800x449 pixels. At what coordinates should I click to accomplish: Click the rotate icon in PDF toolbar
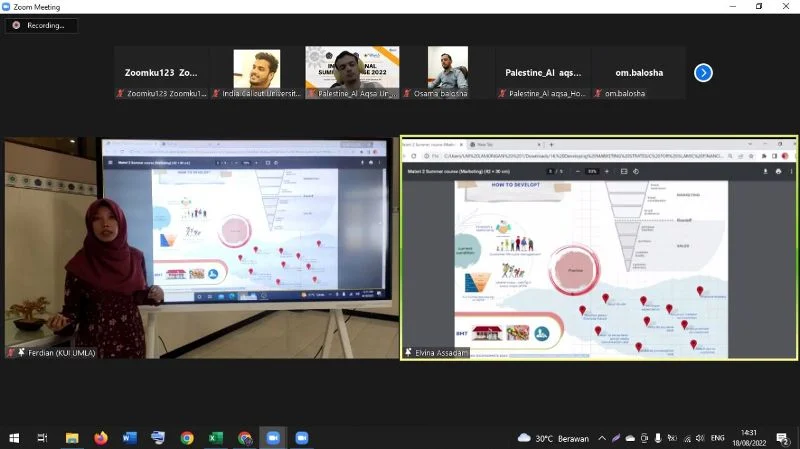coord(638,171)
